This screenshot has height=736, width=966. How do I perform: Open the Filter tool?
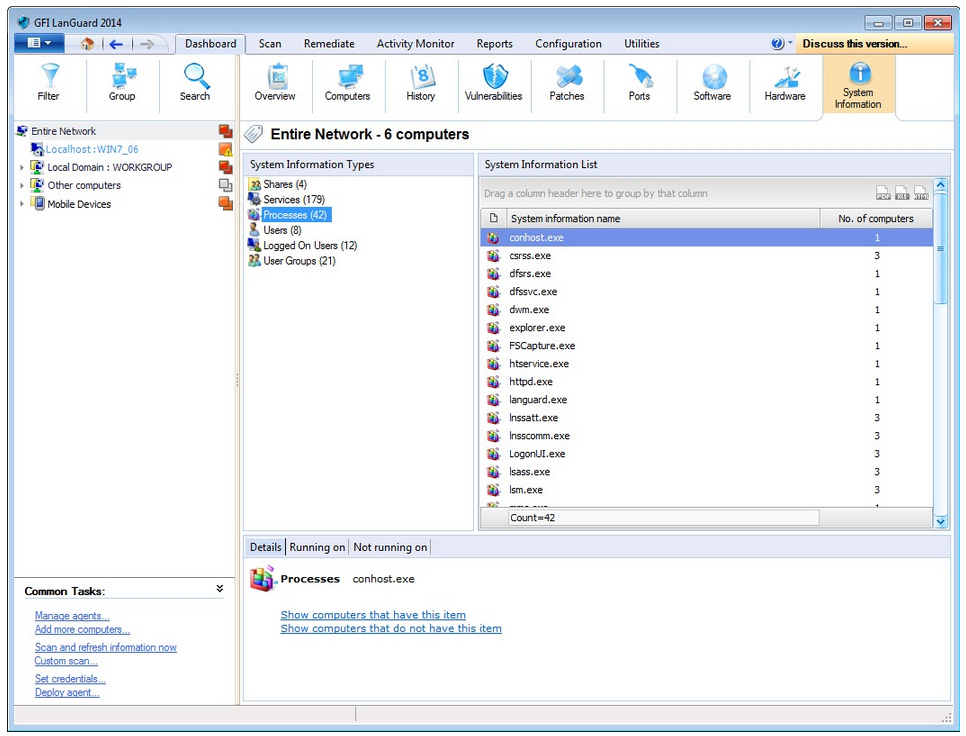49,83
